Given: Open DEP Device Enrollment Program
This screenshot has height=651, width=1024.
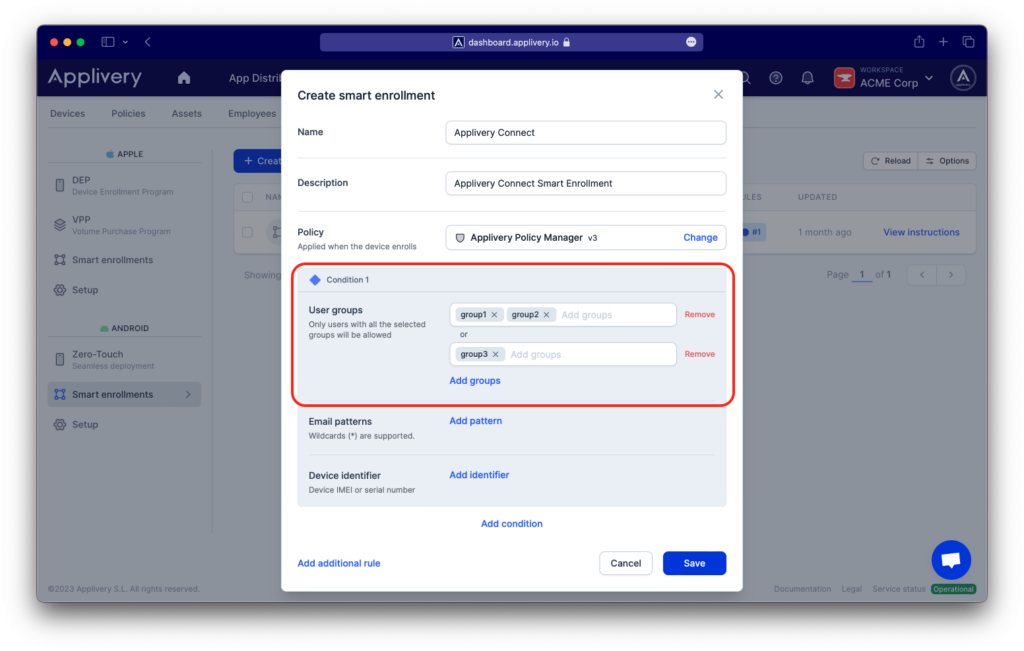Looking at the screenshot, I should (x=123, y=185).
